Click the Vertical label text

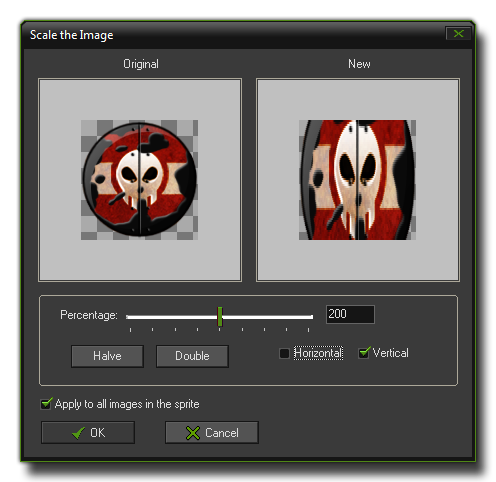tap(391, 353)
